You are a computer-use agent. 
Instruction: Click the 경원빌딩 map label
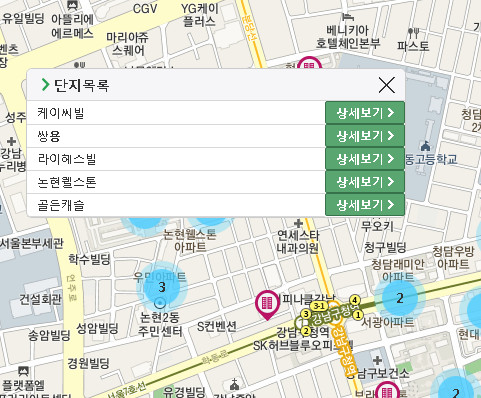tap(88, 363)
